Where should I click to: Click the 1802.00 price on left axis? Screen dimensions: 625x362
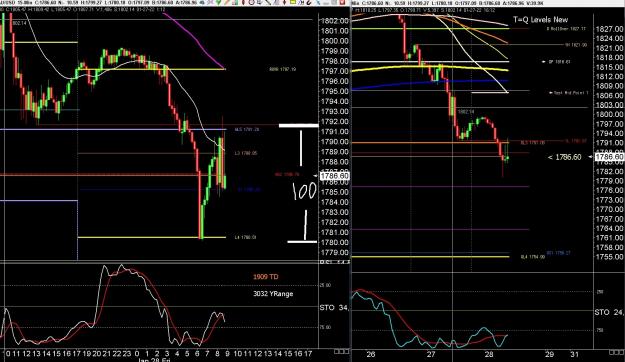335,21
